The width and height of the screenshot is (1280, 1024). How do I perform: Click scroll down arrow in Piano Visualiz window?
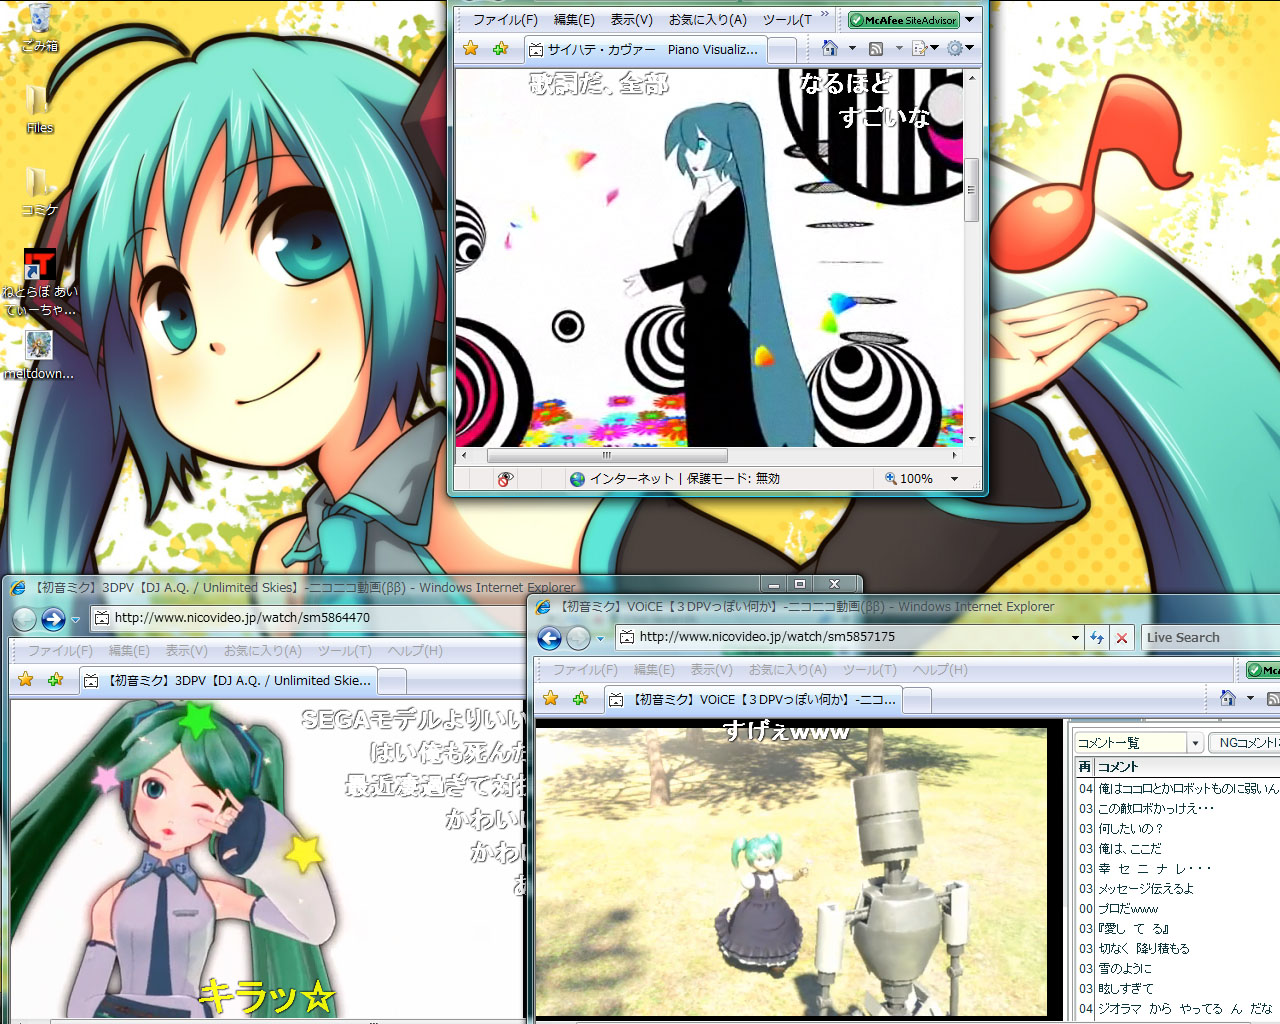tap(971, 439)
